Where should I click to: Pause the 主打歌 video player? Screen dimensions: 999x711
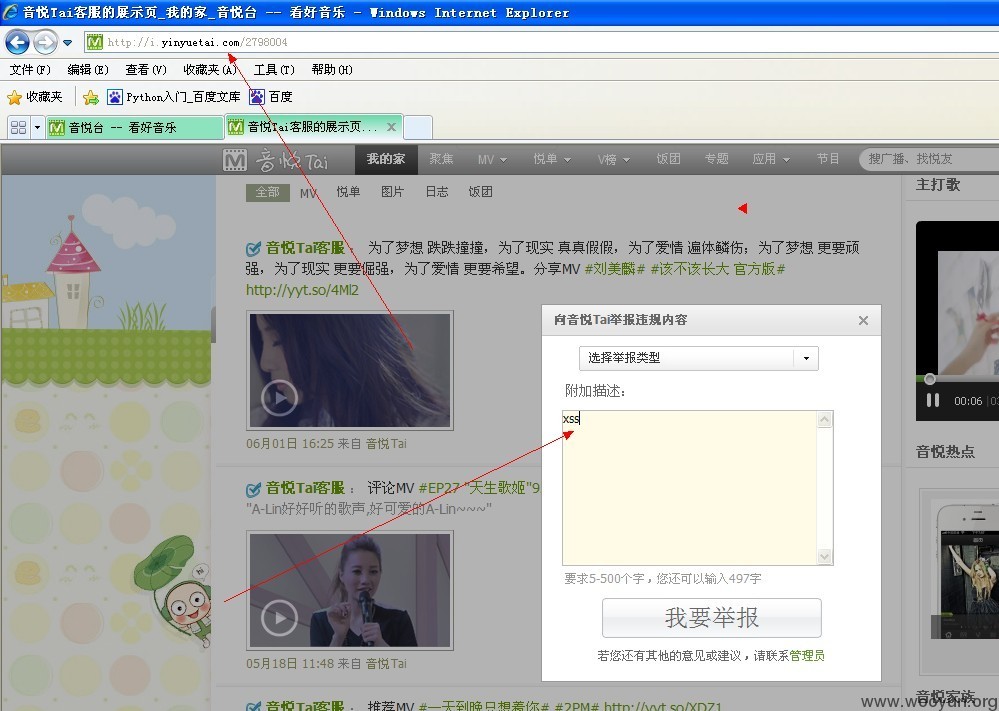tap(933, 400)
